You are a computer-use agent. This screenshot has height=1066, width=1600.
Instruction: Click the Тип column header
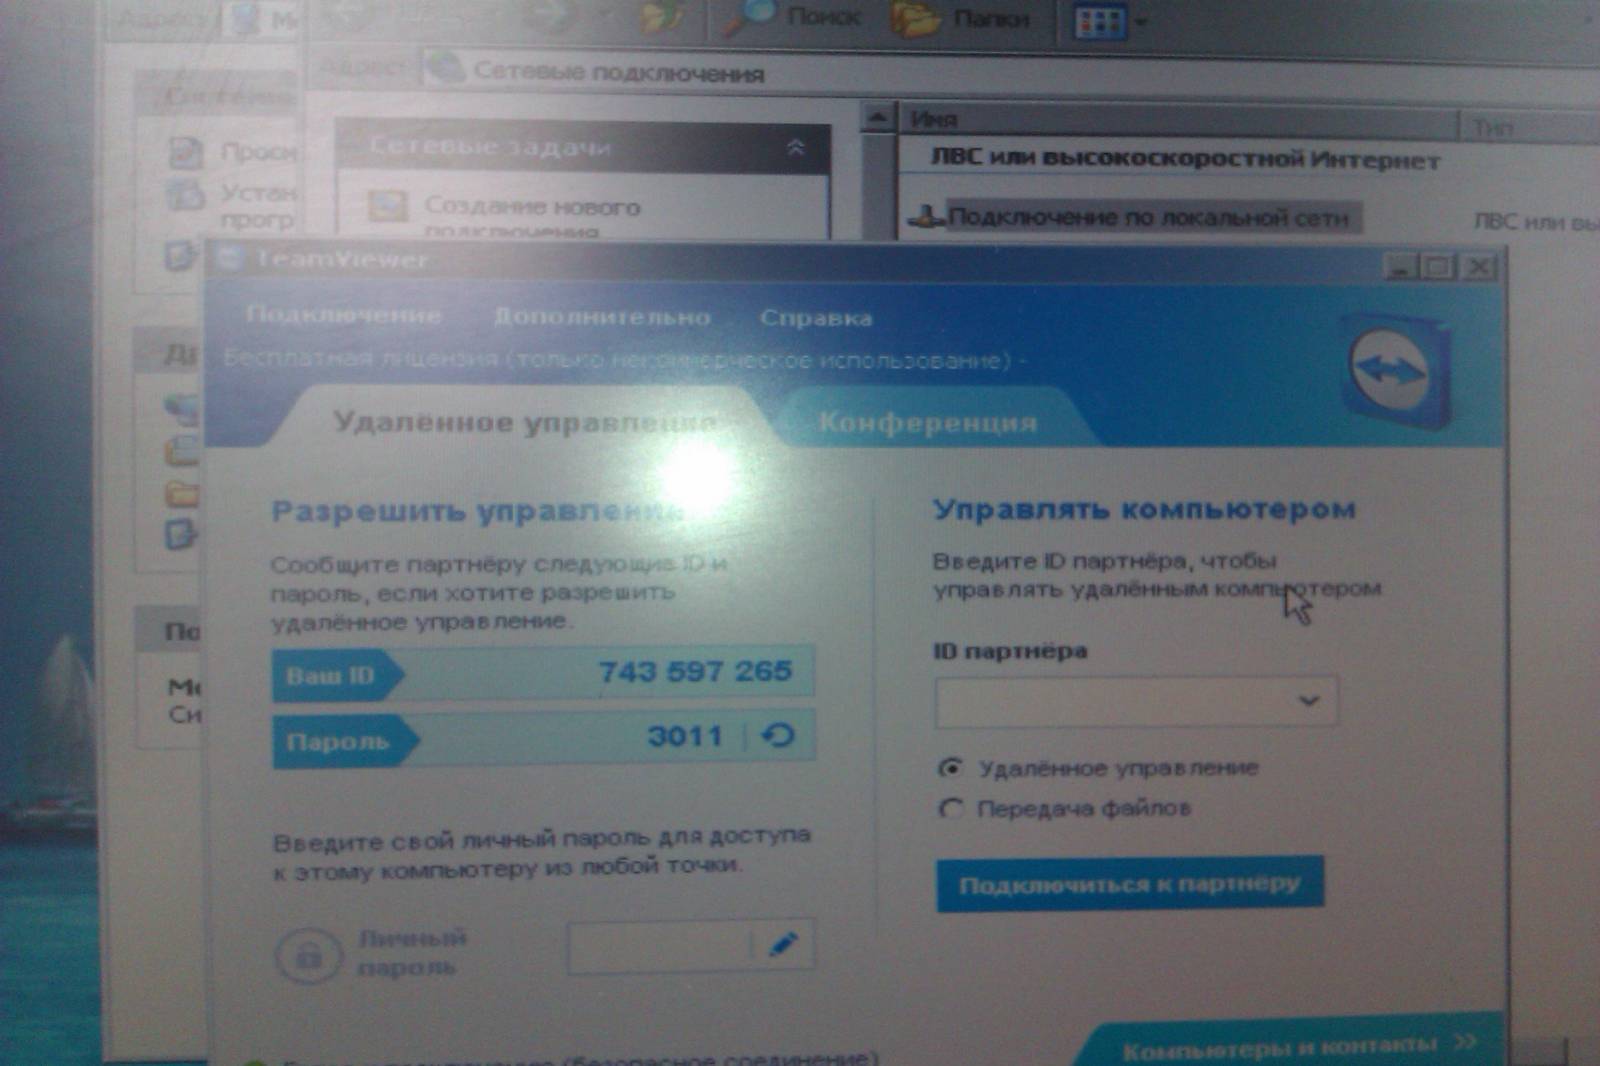pyautogui.click(x=1530, y=127)
